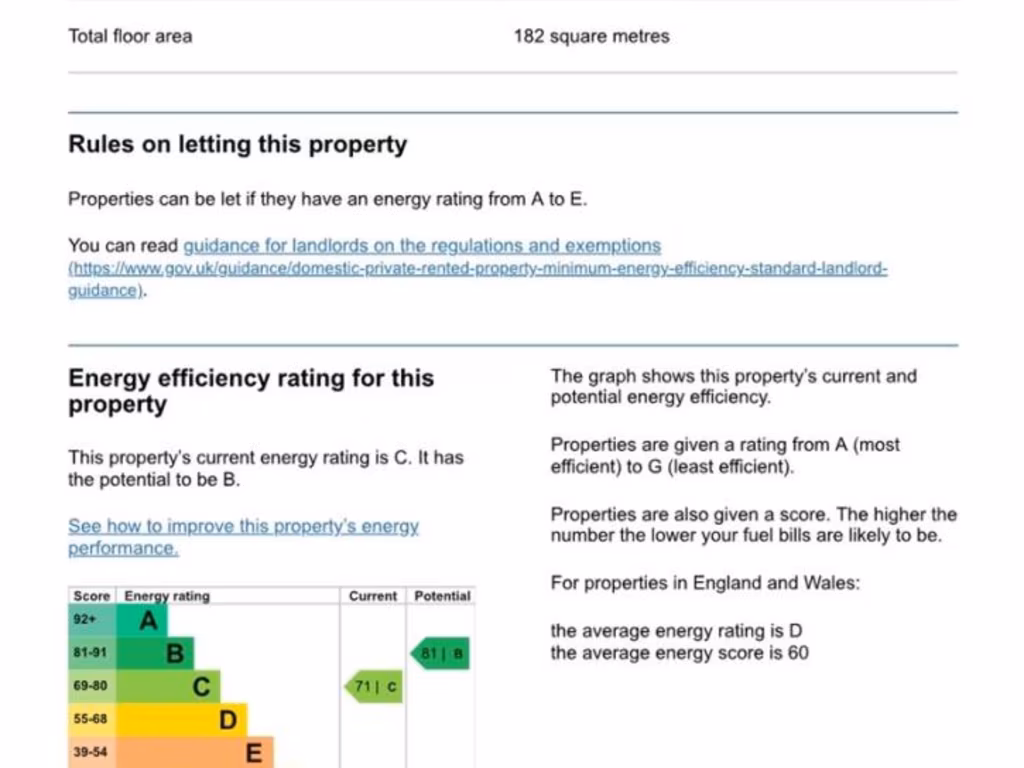Image resolution: width=1024 pixels, height=768 pixels.
Task: Click the Current column header
Action: click(x=373, y=596)
